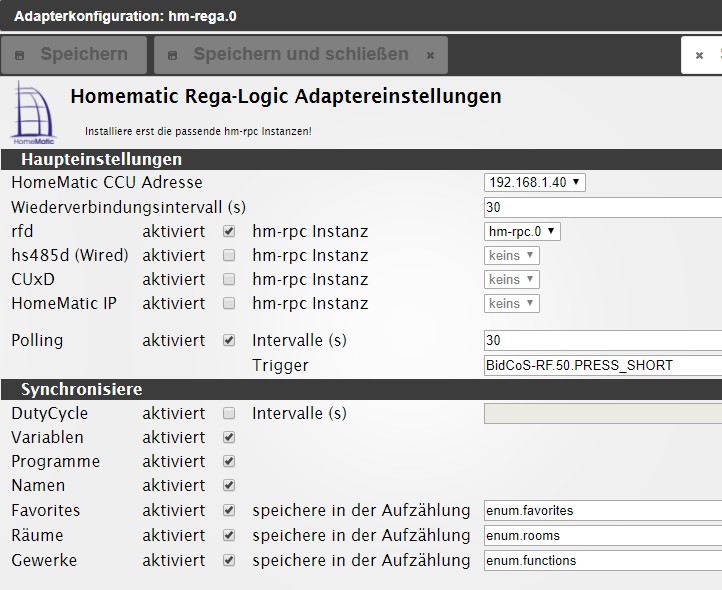Enable the hs485d (Wired) checkbox

(x=229, y=255)
